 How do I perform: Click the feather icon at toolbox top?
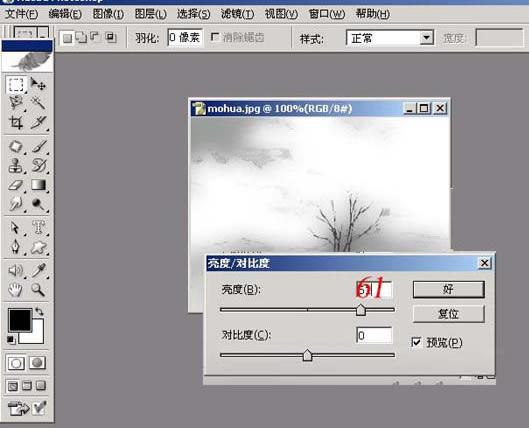tap(27, 61)
